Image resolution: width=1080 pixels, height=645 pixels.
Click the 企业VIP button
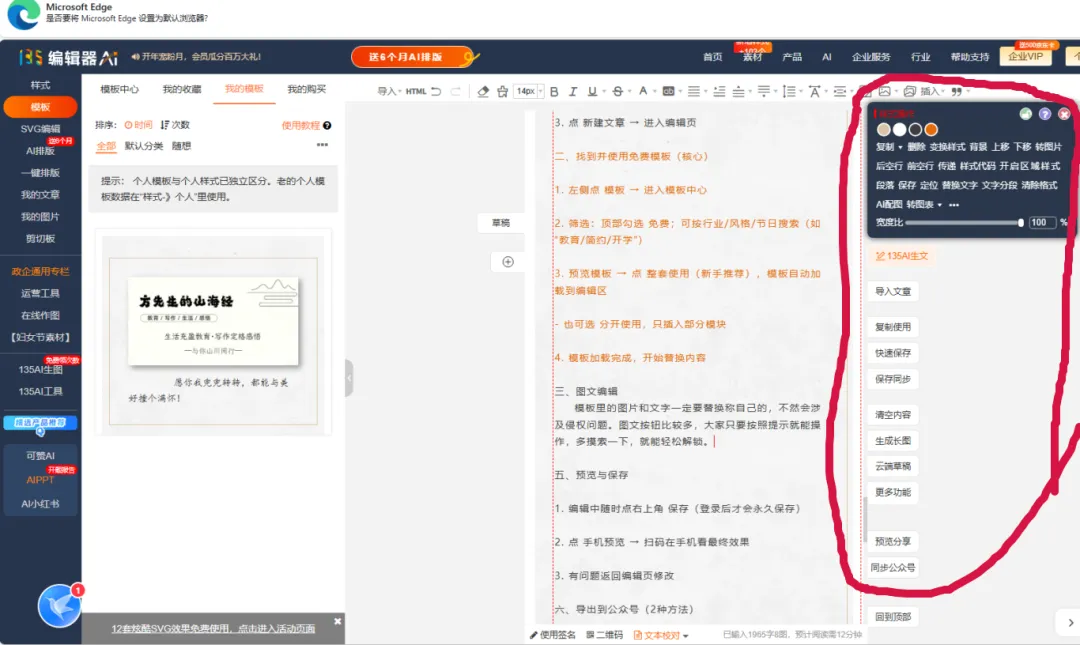[1026, 57]
